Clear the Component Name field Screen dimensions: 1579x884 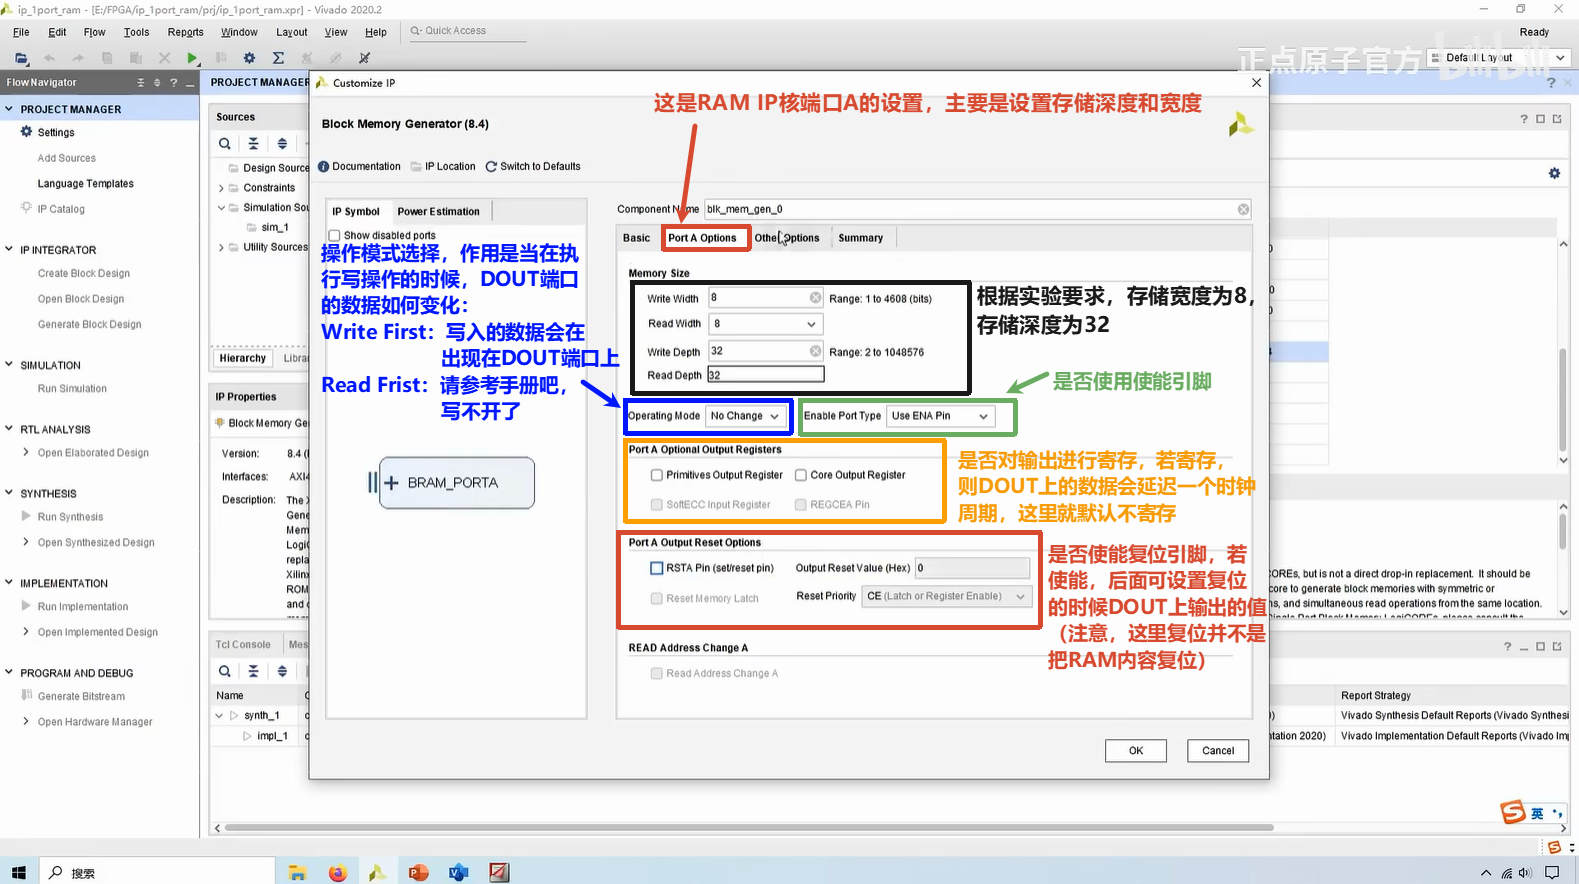click(1243, 209)
